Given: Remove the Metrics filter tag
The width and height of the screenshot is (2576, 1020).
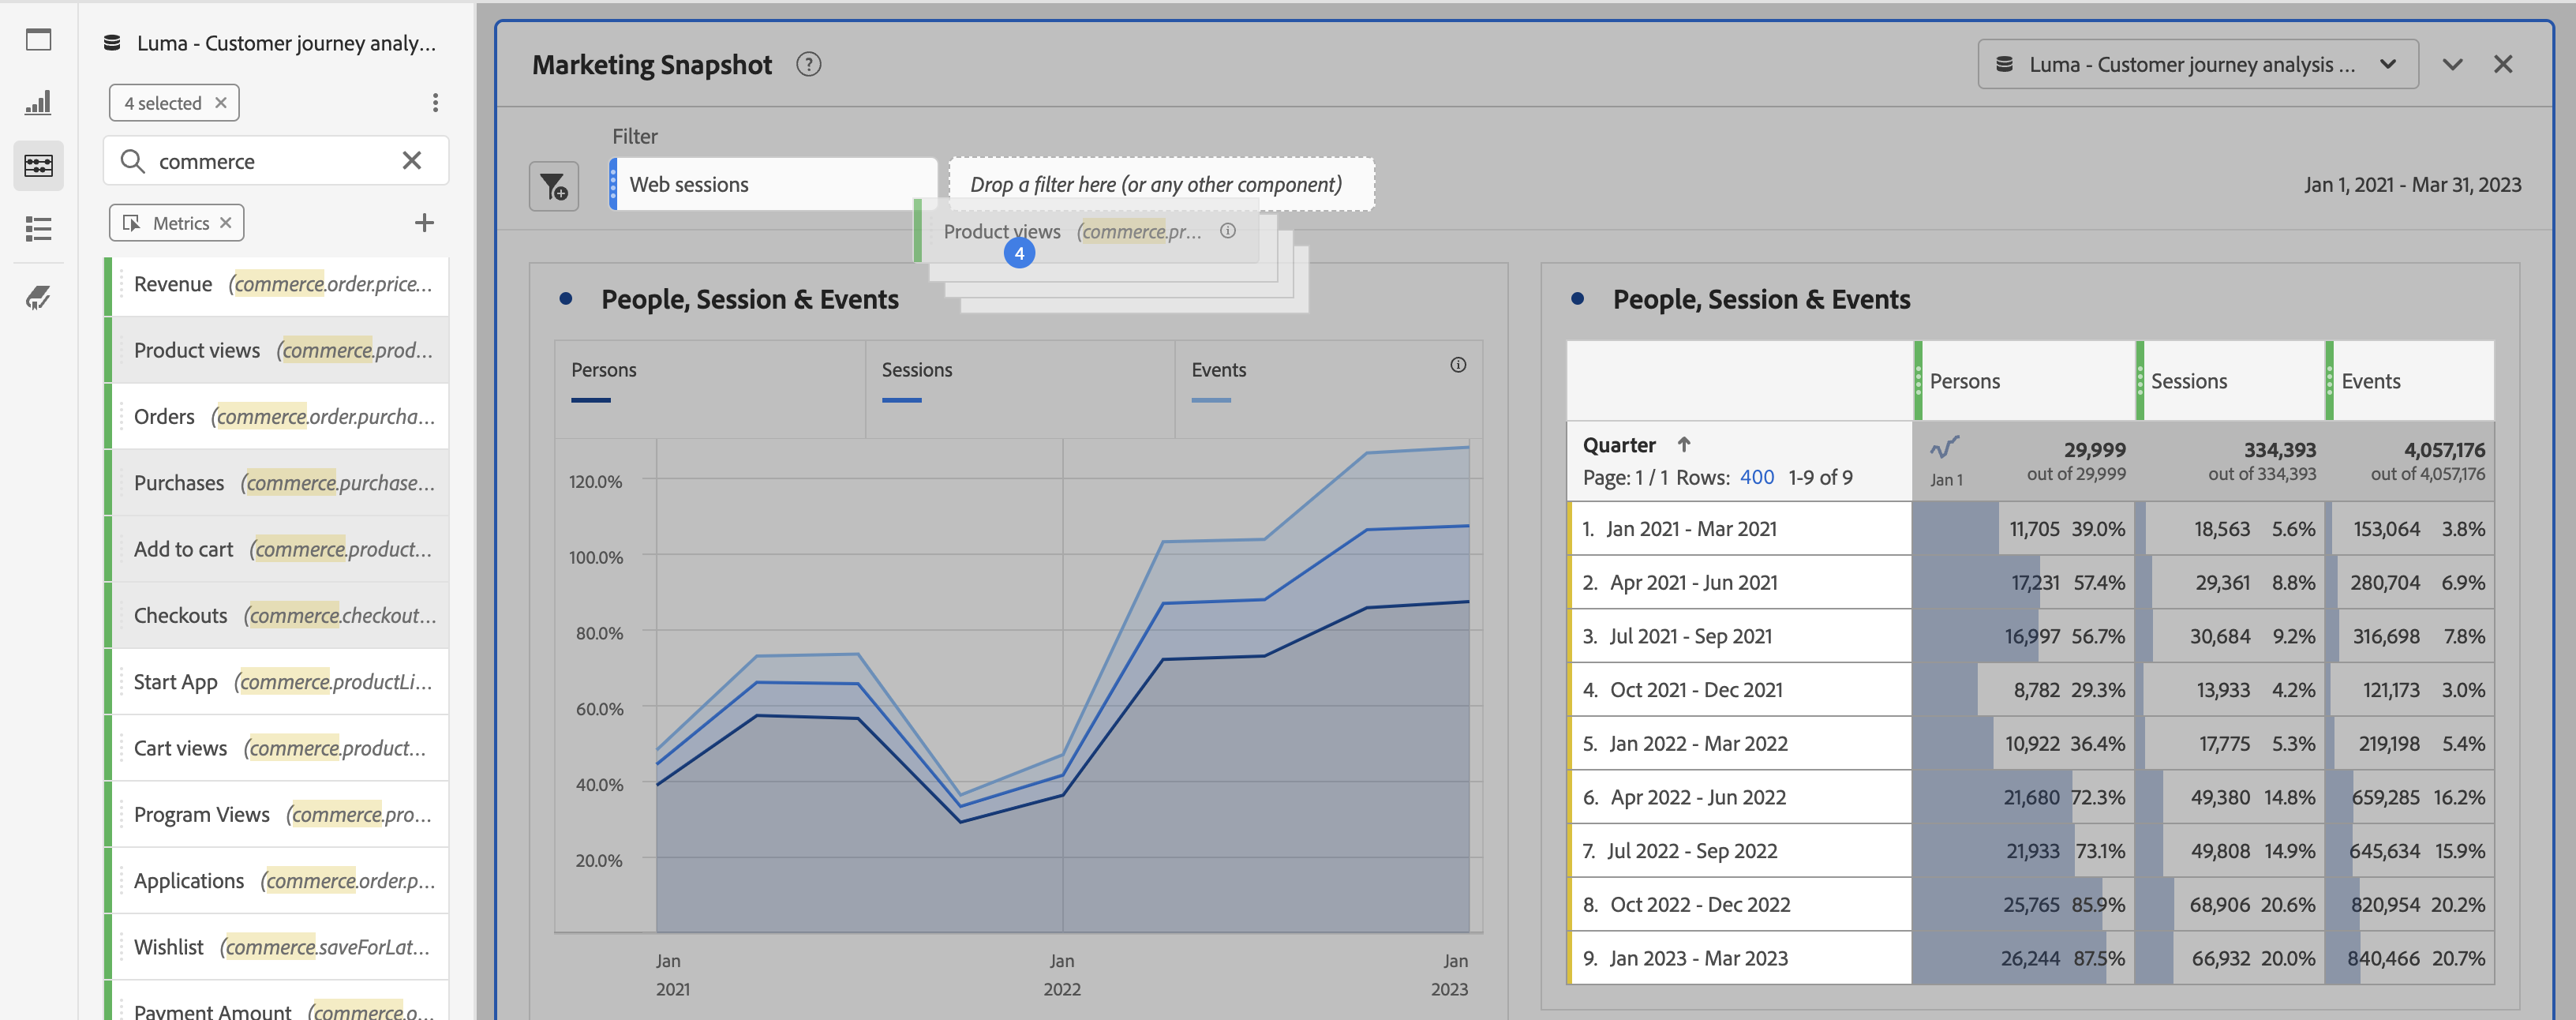Looking at the screenshot, I should click(226, 223).
